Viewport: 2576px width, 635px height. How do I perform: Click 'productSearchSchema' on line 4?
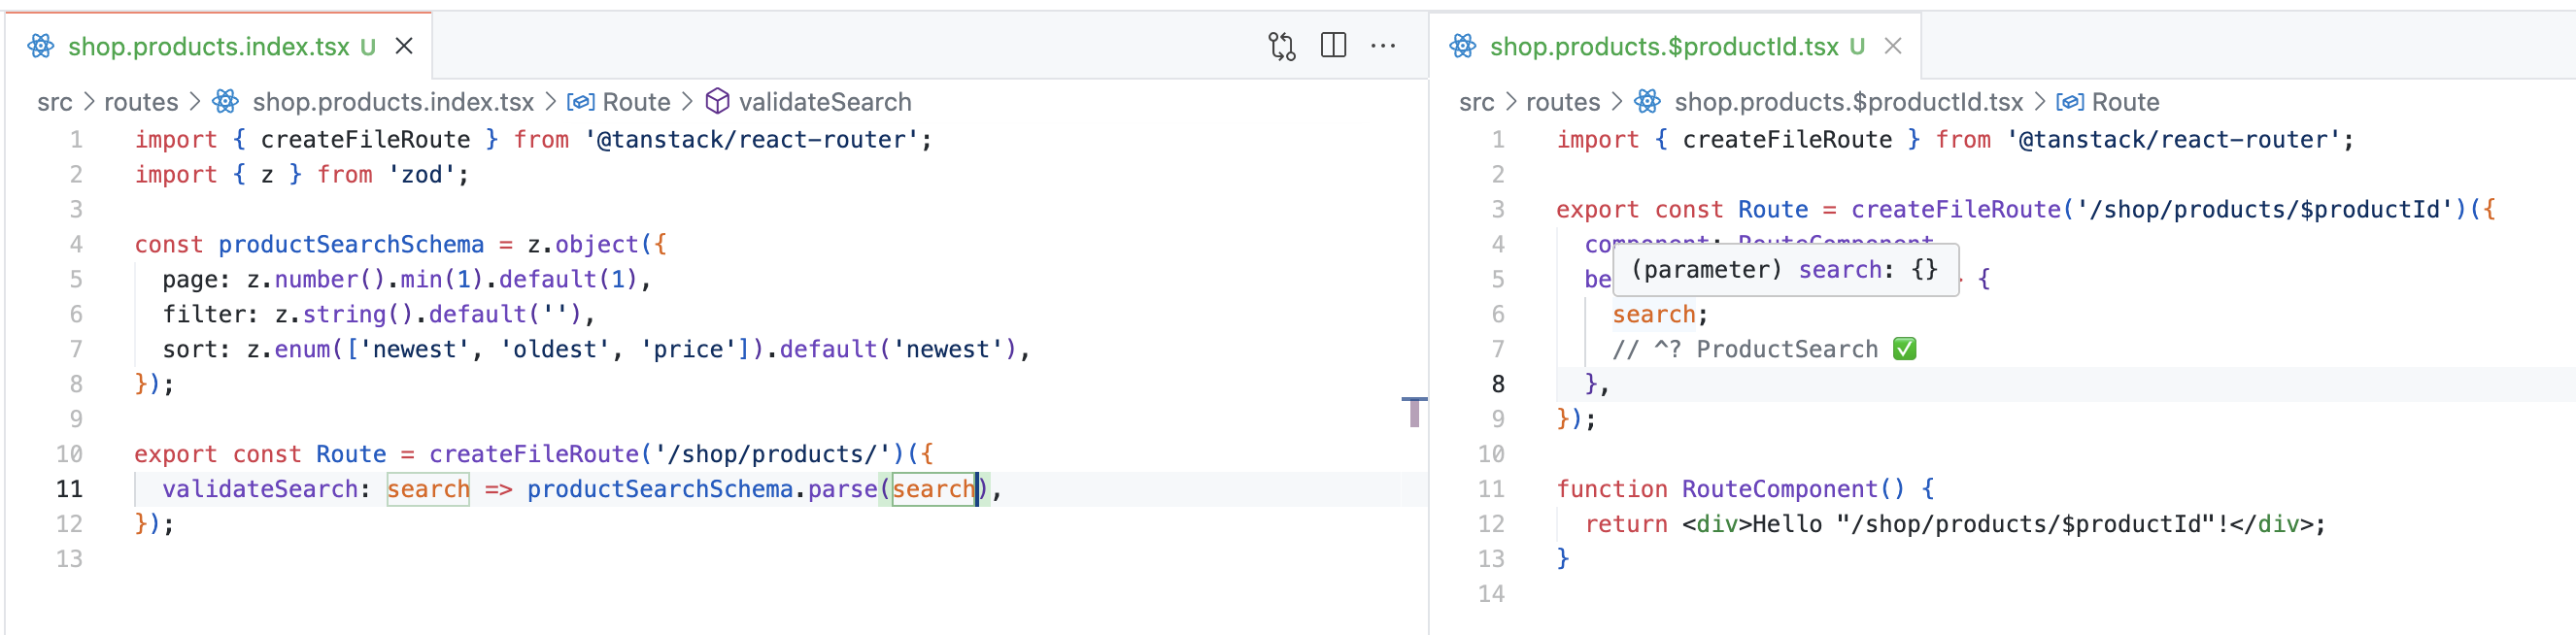pos(351,245)
